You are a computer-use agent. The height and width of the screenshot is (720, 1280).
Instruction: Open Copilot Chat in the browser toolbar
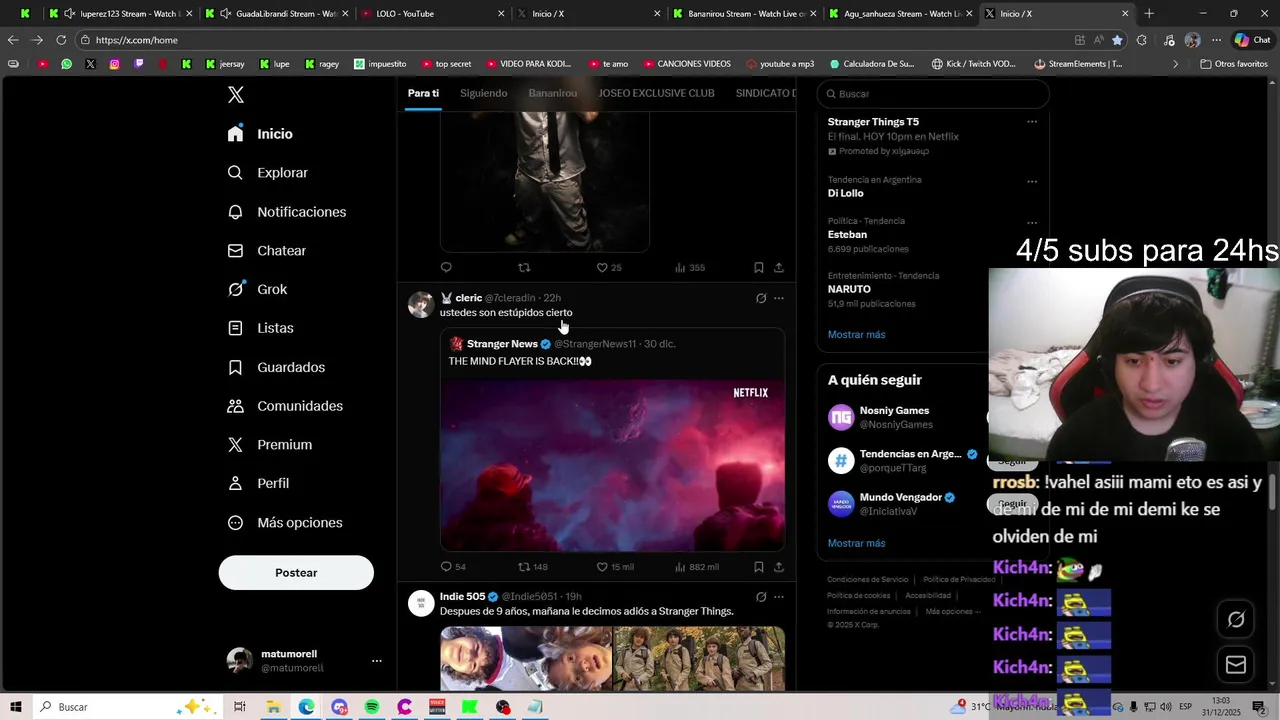(x=1252, y=40)
